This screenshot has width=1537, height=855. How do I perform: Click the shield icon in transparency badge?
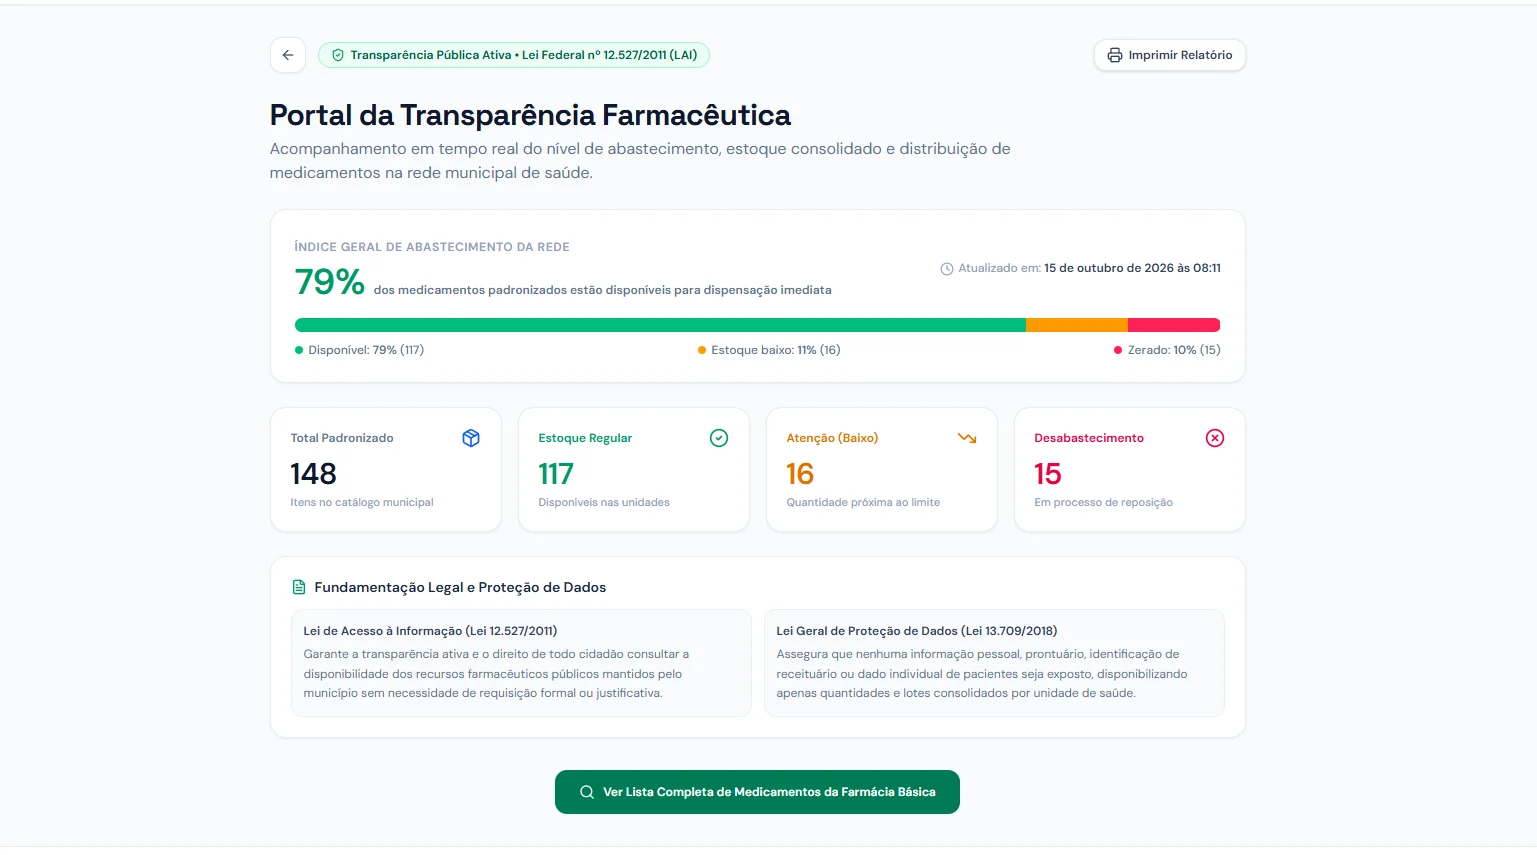[338, 55]
